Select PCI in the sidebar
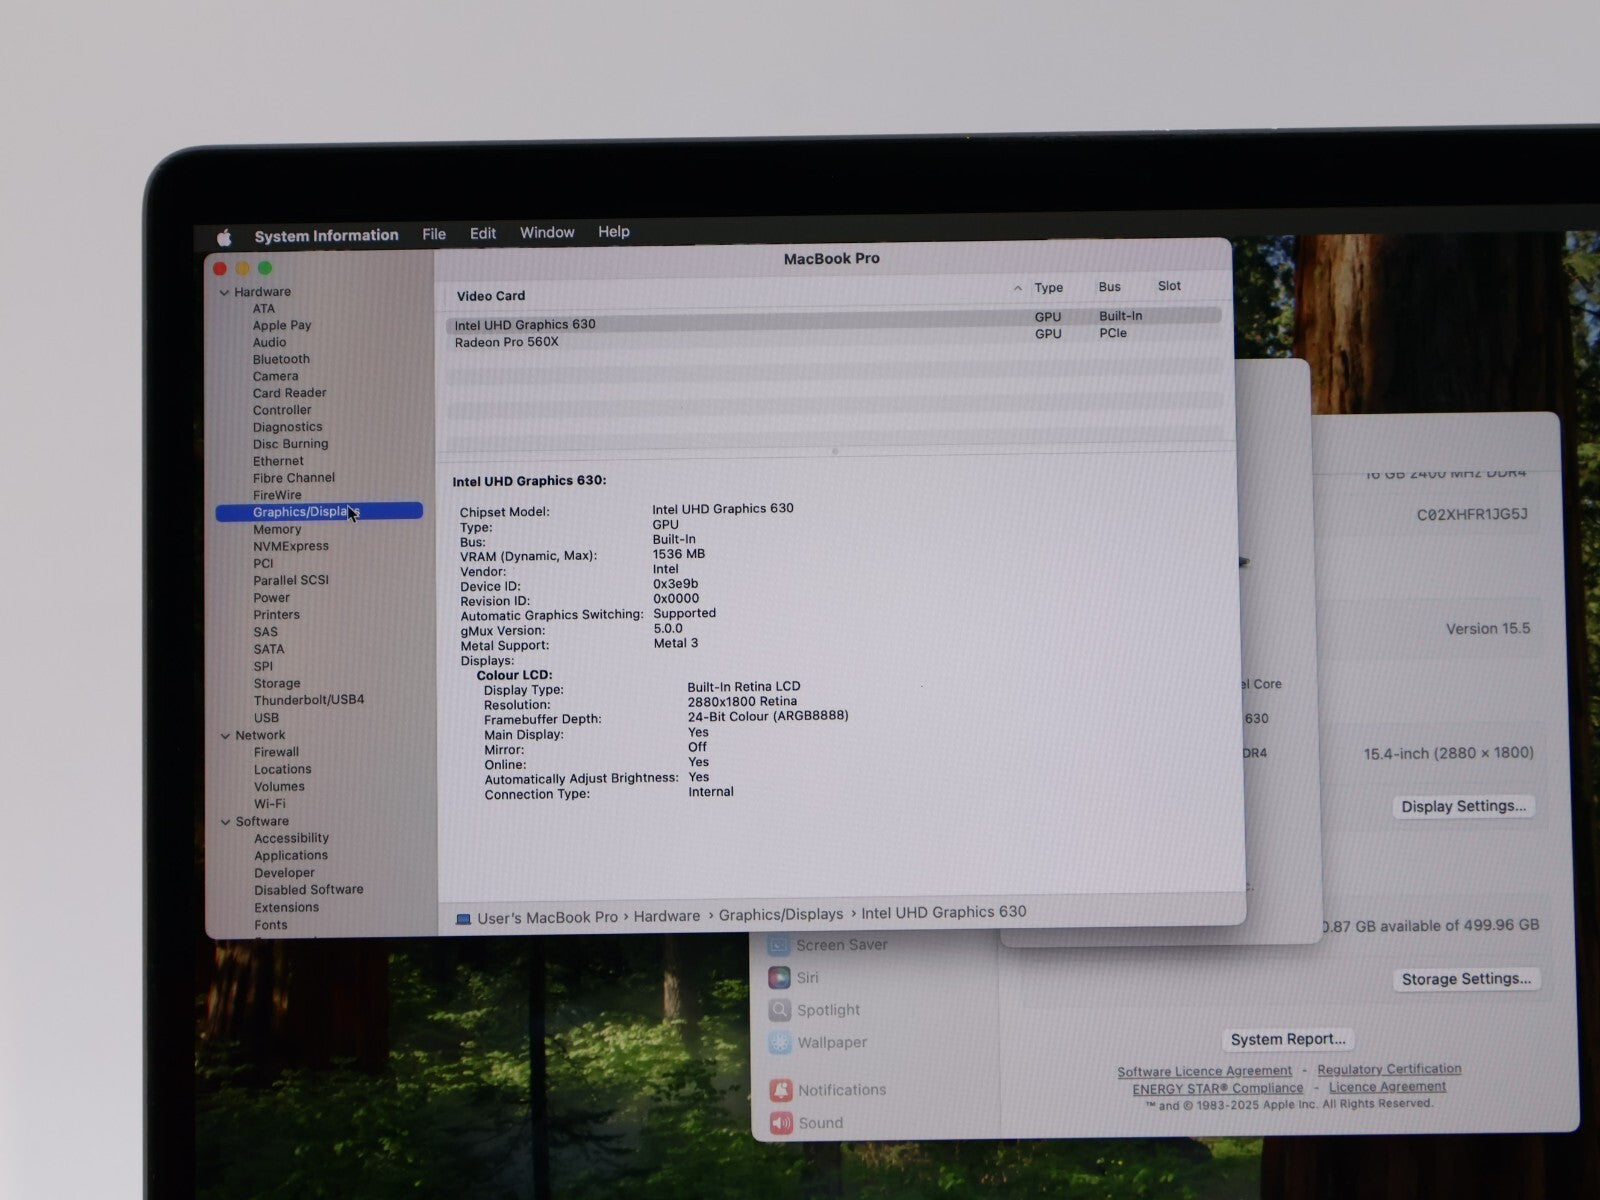Screen dimensions: 1600x1200 pos(263,563)
